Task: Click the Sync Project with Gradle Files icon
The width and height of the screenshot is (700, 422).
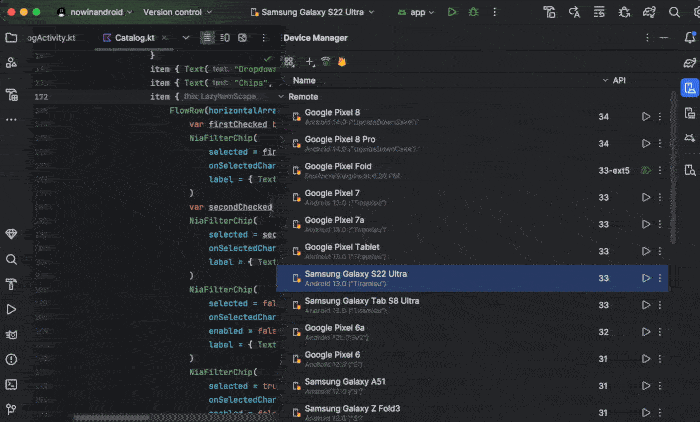Action: (x=649, y=13)
